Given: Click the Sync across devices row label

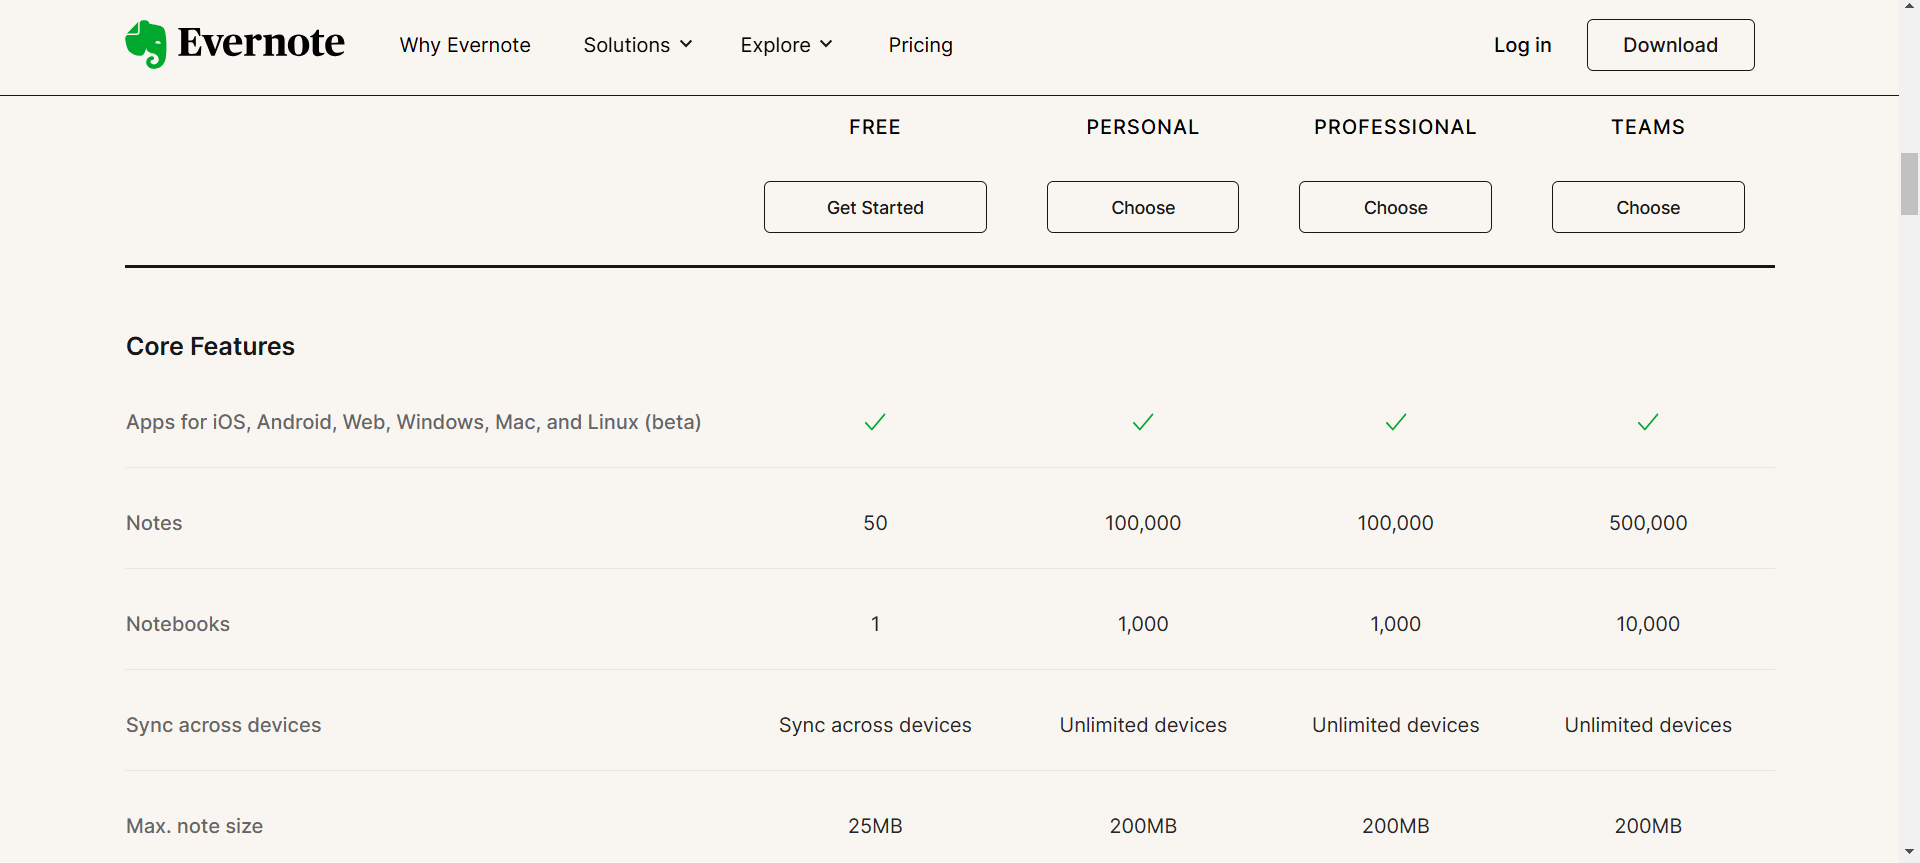Looking at the screenshot, I should coord(223,725).
